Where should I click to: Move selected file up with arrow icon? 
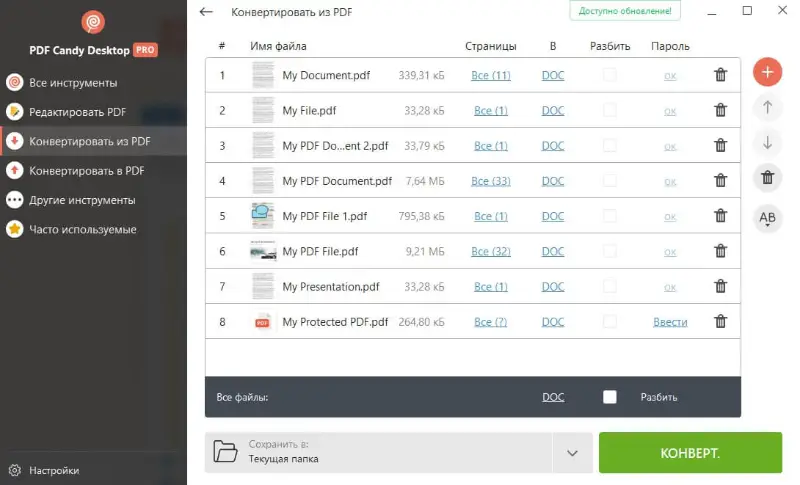[767, 108]
